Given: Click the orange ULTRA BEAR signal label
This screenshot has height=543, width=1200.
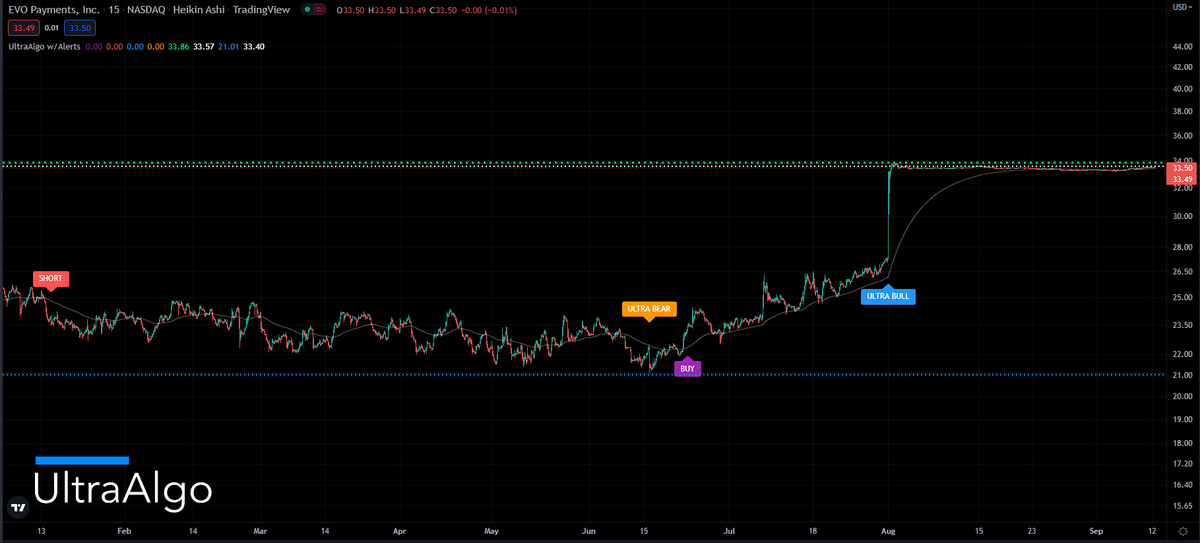Looking at the screenshot, I should (648, 309).
